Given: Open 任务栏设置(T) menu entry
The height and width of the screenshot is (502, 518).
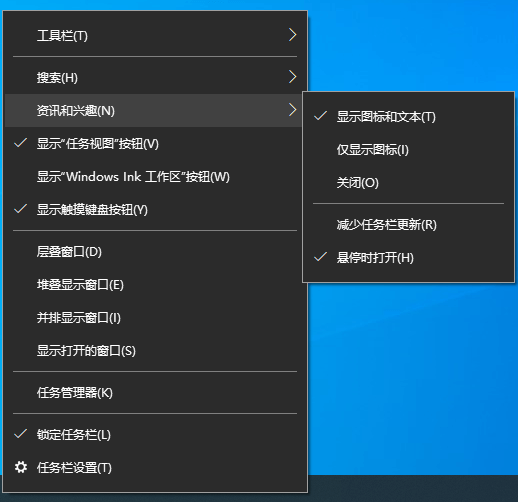Looking at the screenshot, I should 155,468.
